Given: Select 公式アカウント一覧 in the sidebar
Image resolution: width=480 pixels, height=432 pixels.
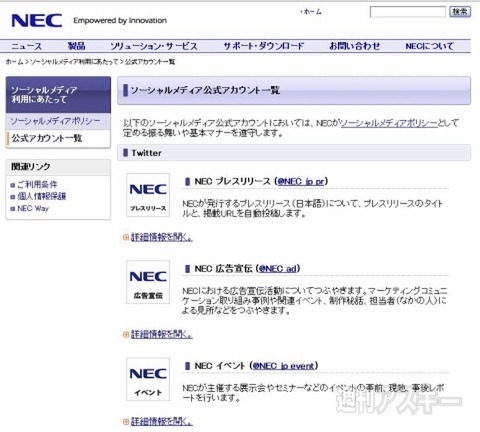Looking at the screenshot, I should coord(47,138).
